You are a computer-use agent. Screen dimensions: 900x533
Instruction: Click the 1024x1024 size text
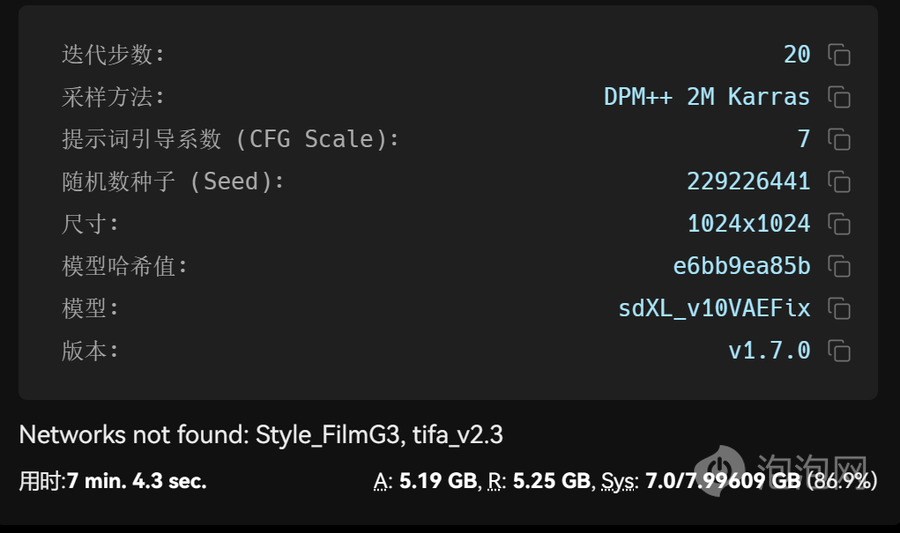click(748, 224)
